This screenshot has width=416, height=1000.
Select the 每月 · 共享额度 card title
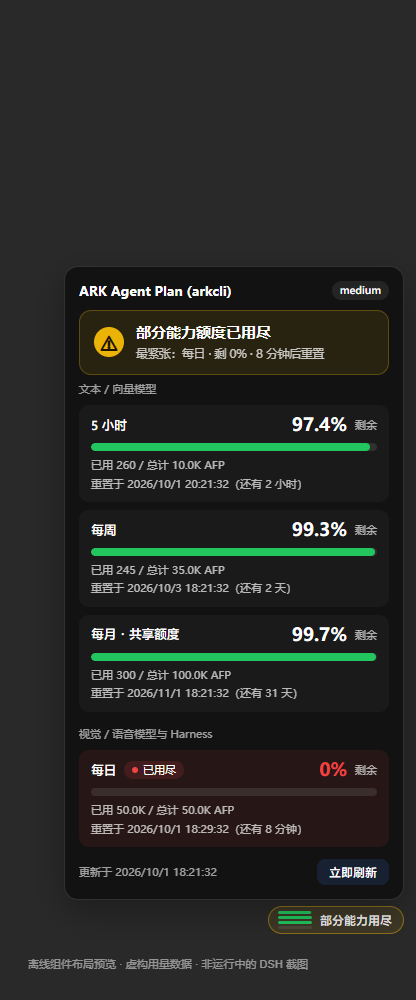tap(135, 635)
